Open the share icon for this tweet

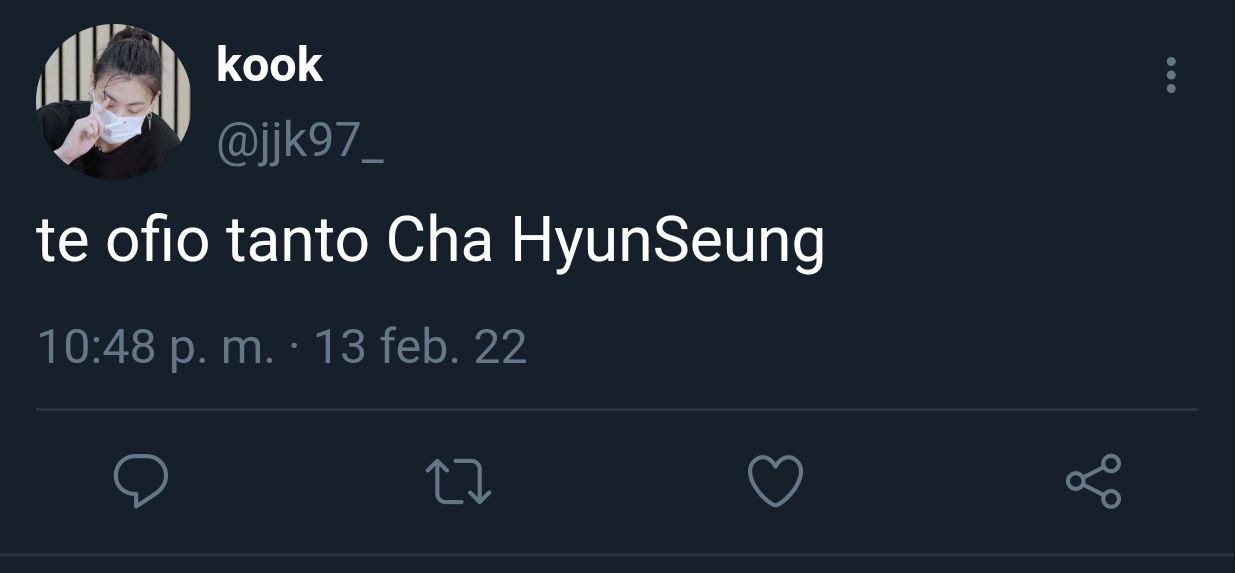[x=1094, y=481]
